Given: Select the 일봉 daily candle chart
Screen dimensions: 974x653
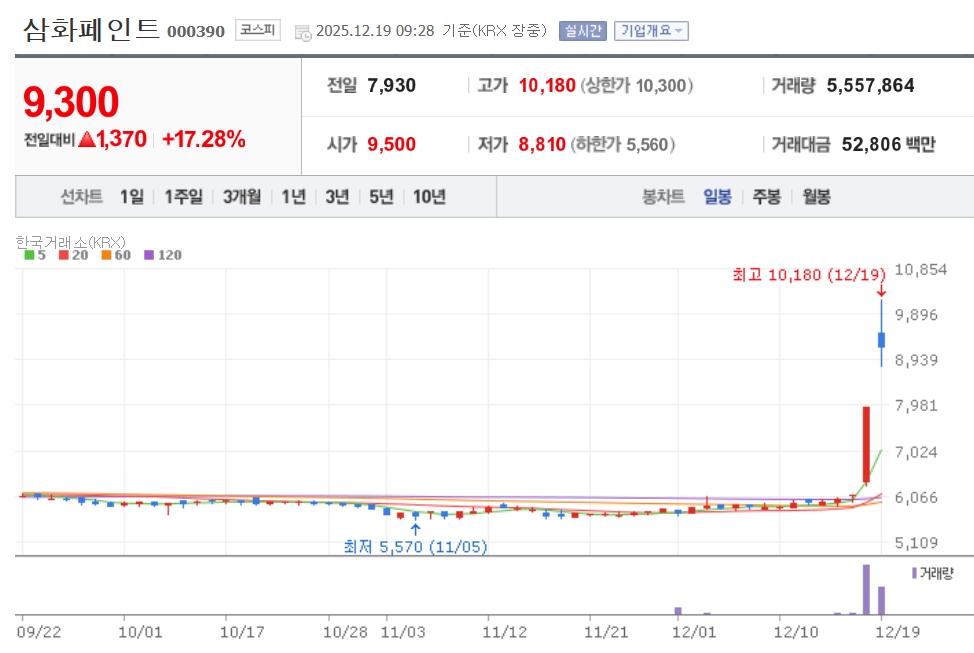Looking at the screenshot, I should pyautogui.click(x=717, y=197).
